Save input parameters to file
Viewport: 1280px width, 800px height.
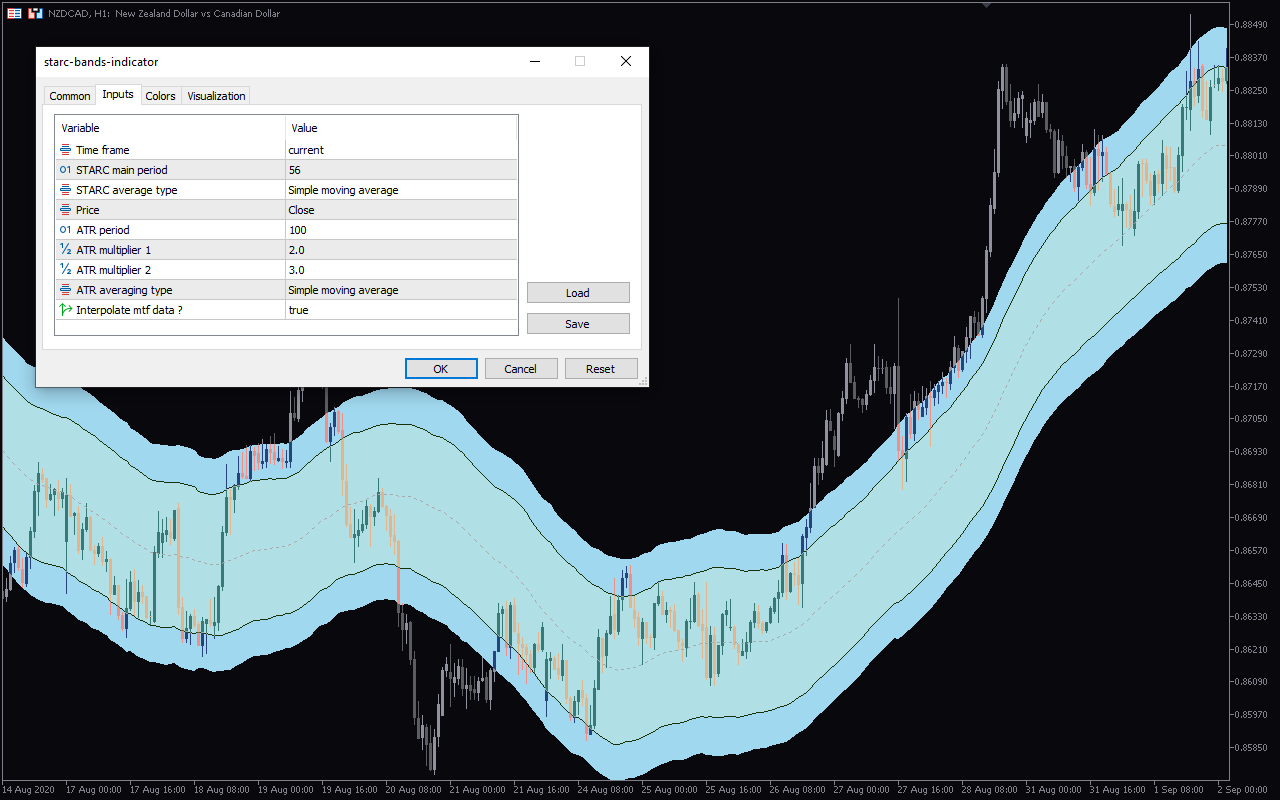point(578,324)
